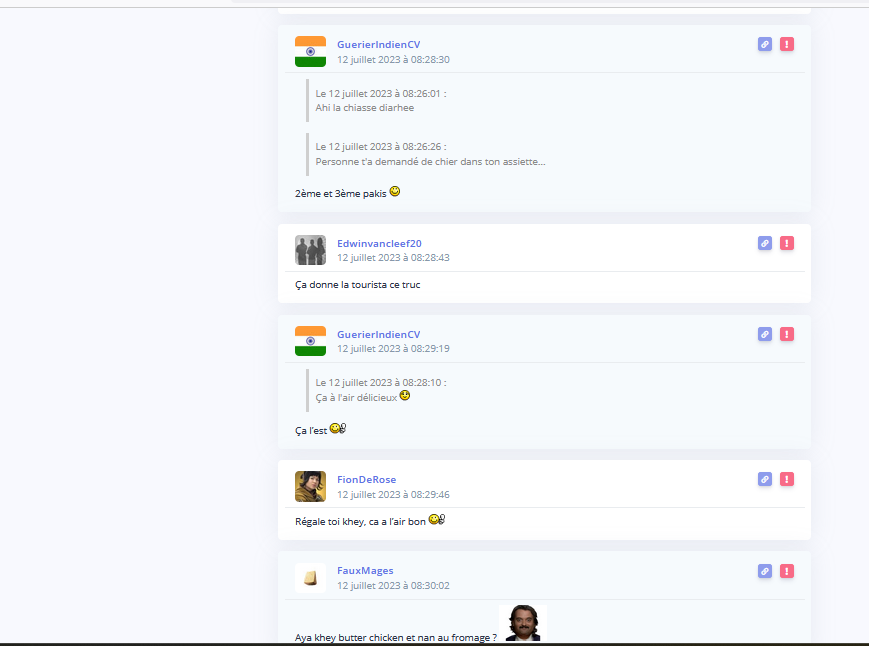The width and height of the screenshot is (869, 646).
Task: Open FionDeRose's username link
Action: click(366, 480)
